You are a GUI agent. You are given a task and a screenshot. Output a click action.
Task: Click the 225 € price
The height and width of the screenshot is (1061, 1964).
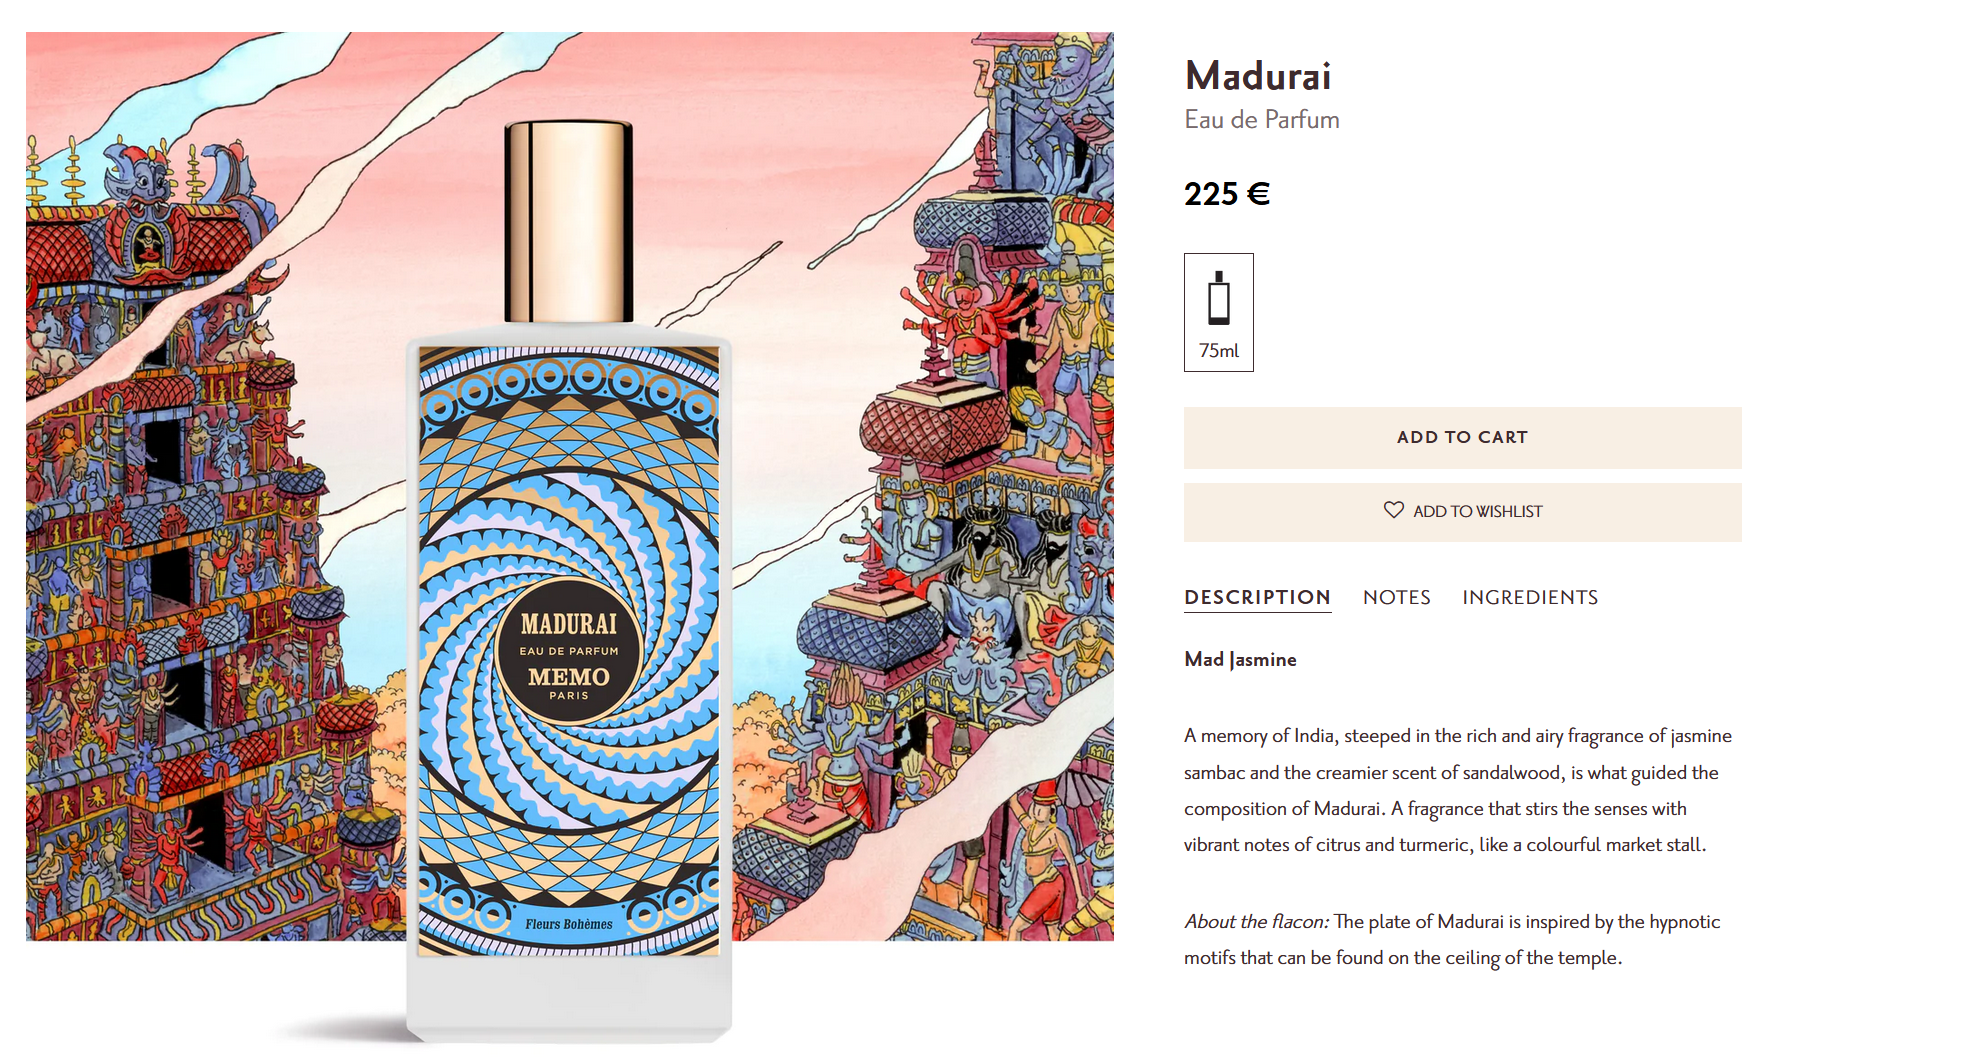[1227, 193]
